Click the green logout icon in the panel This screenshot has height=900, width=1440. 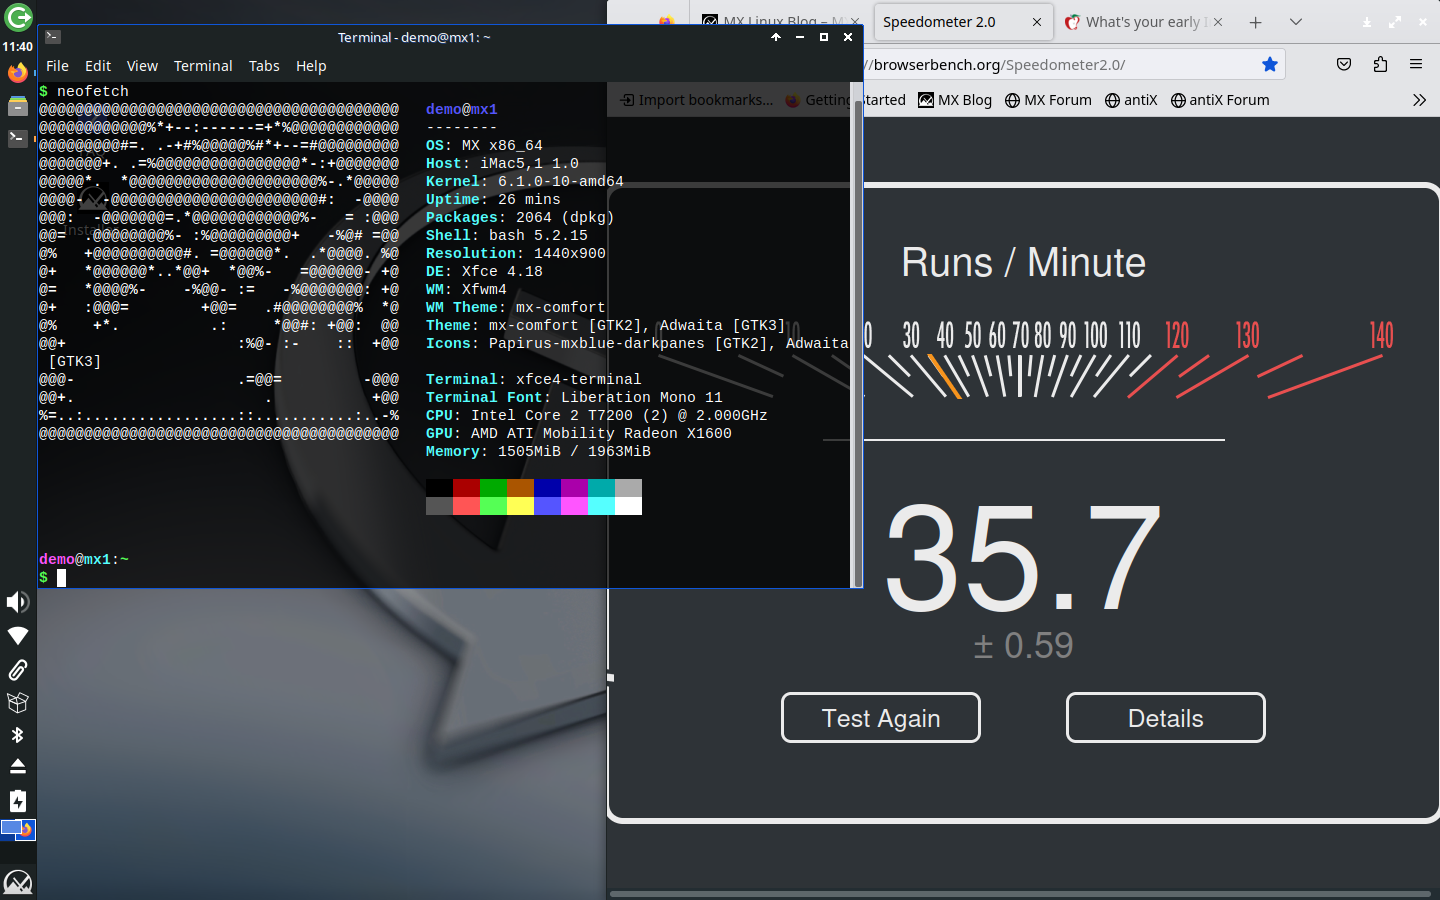[x=18, y=17]
